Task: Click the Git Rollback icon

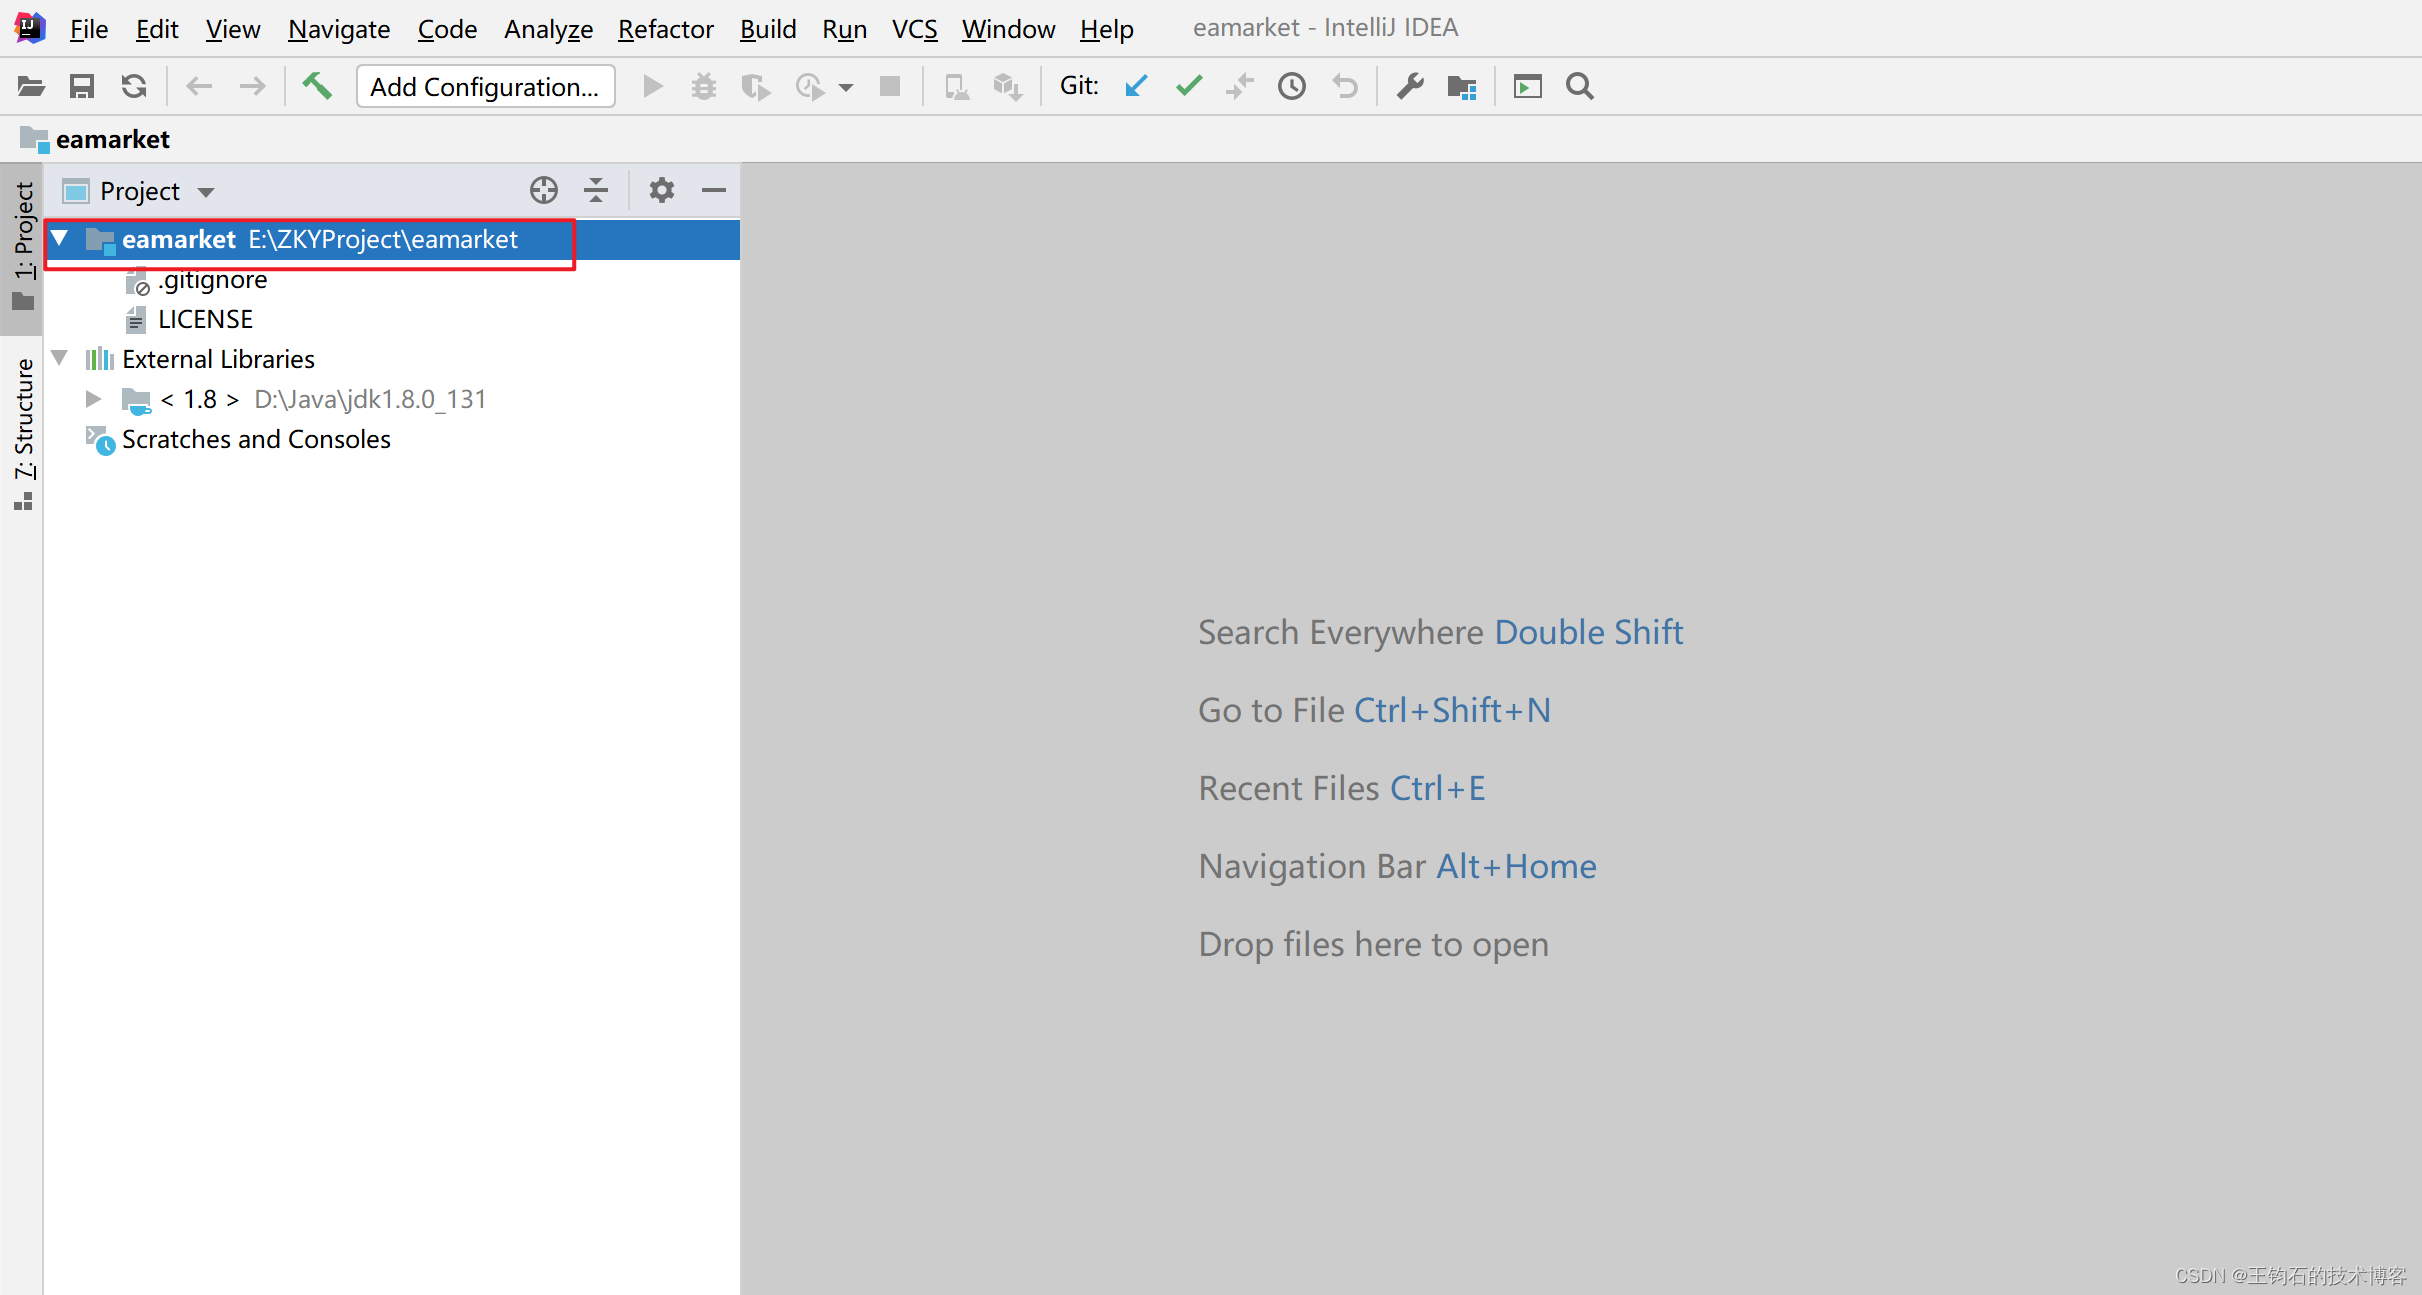Action: [1345, 86]
